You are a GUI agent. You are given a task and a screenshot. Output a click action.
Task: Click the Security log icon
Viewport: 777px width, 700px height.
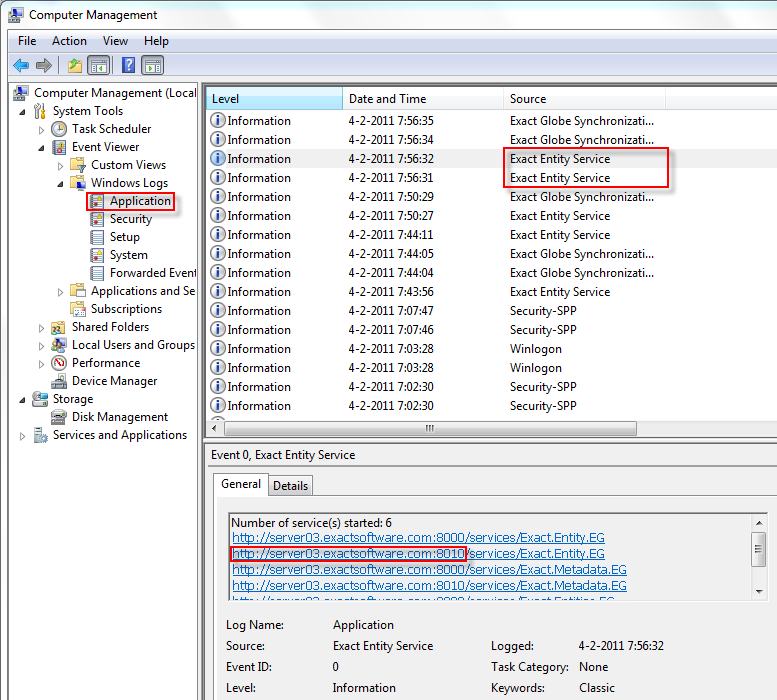tap(97, 219)
